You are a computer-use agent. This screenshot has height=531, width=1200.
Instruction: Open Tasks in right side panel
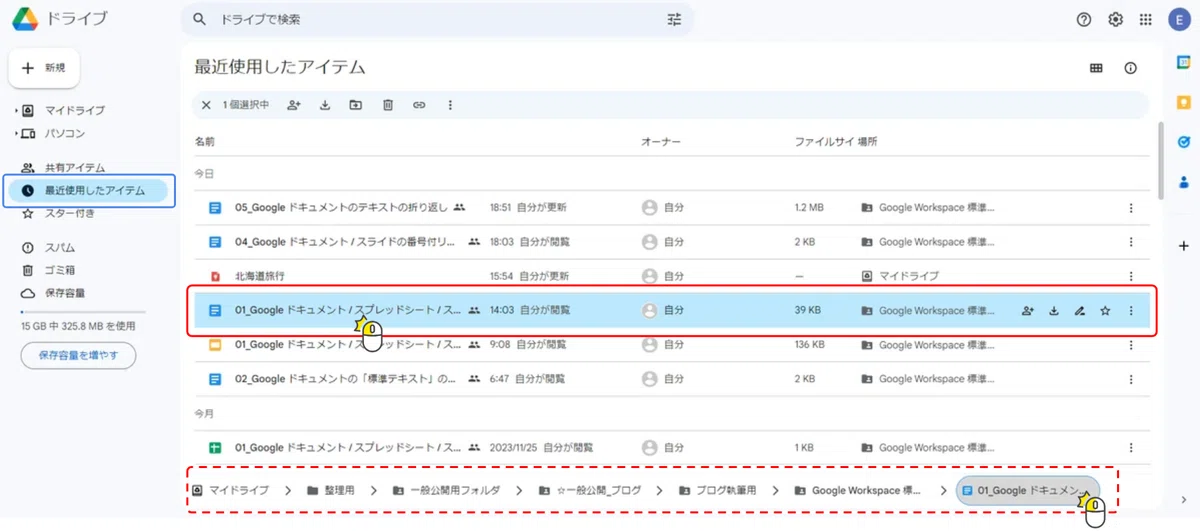click(x=1184, y=142)
